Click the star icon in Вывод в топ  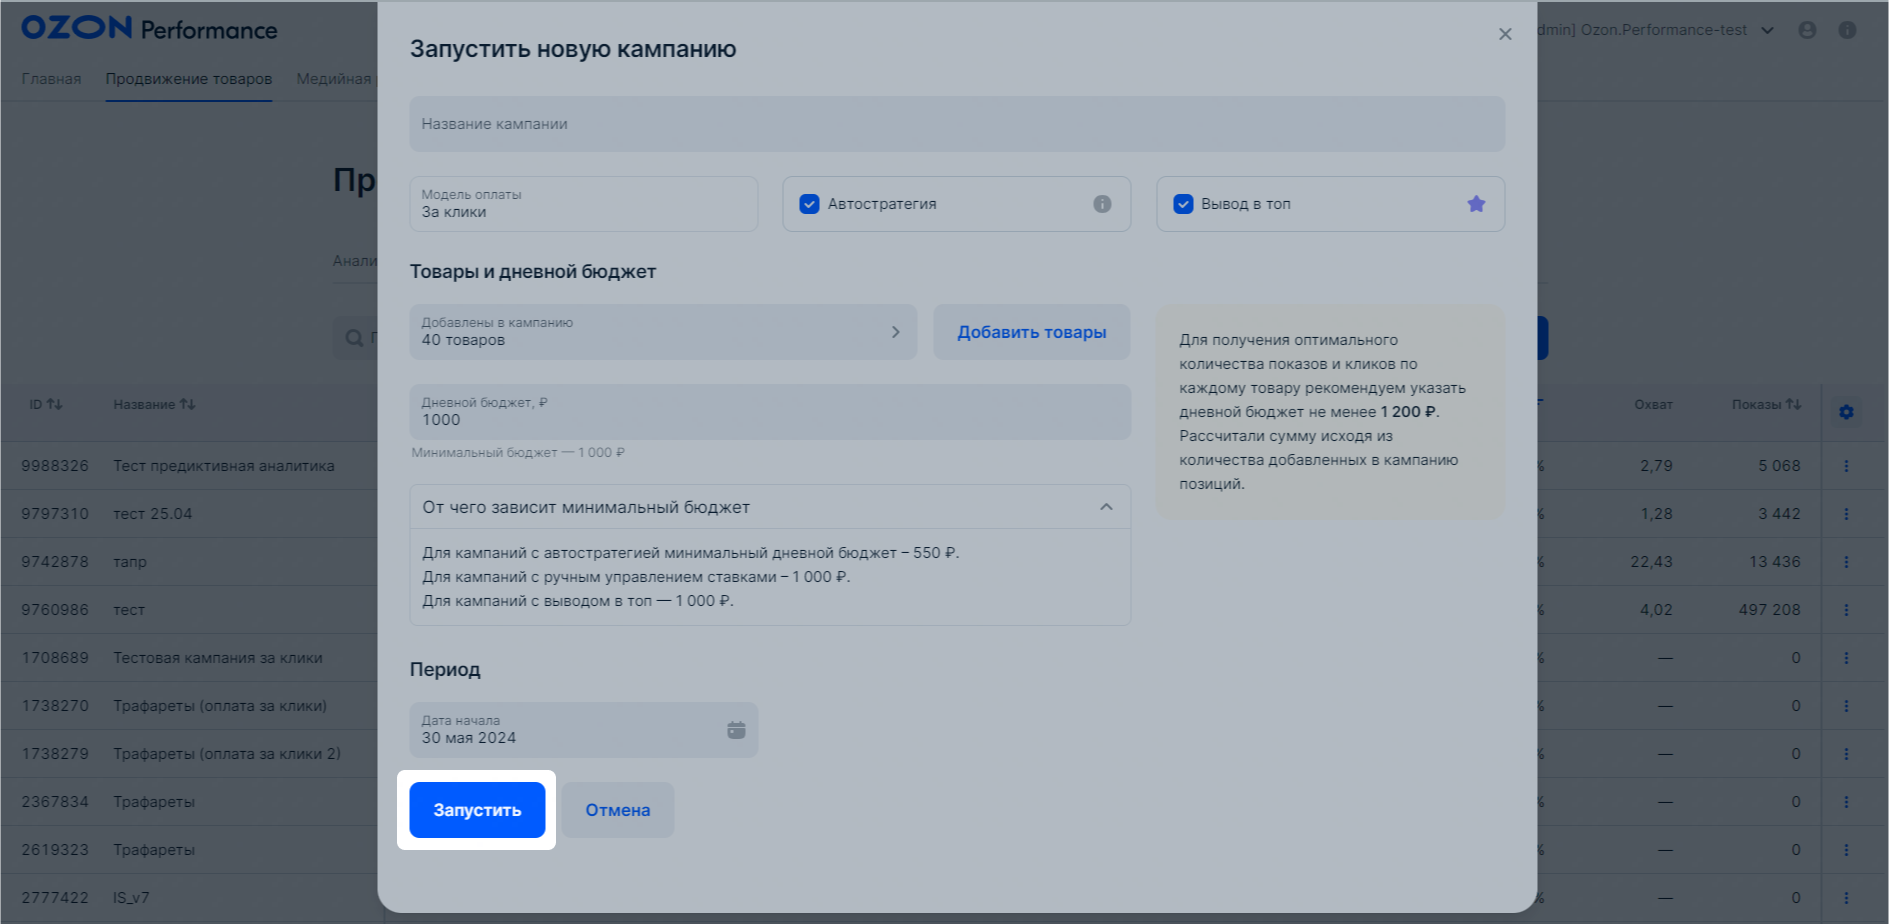(1476, 204)
